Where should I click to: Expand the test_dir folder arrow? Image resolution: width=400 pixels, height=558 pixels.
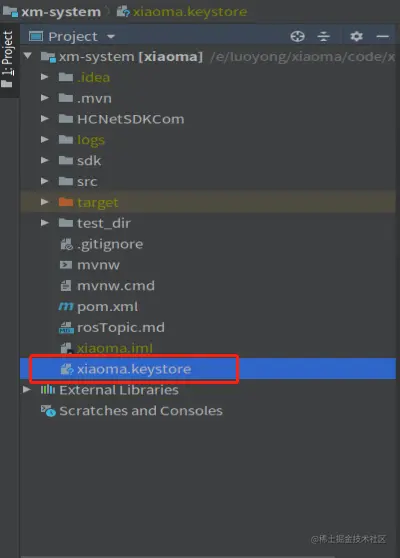click(44, 223)
